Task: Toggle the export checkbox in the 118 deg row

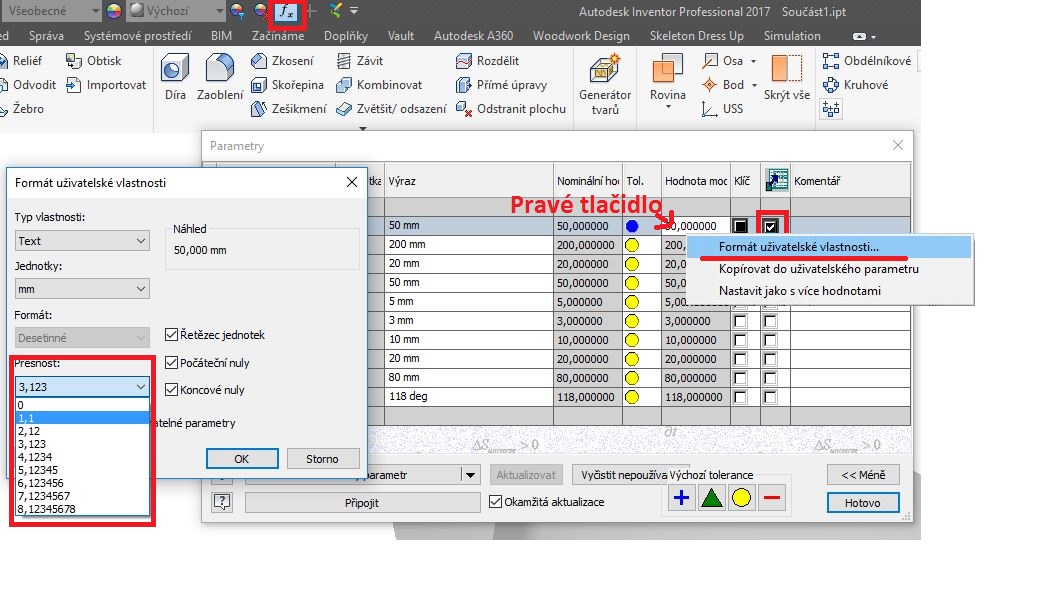Action: tap(770, 397)
